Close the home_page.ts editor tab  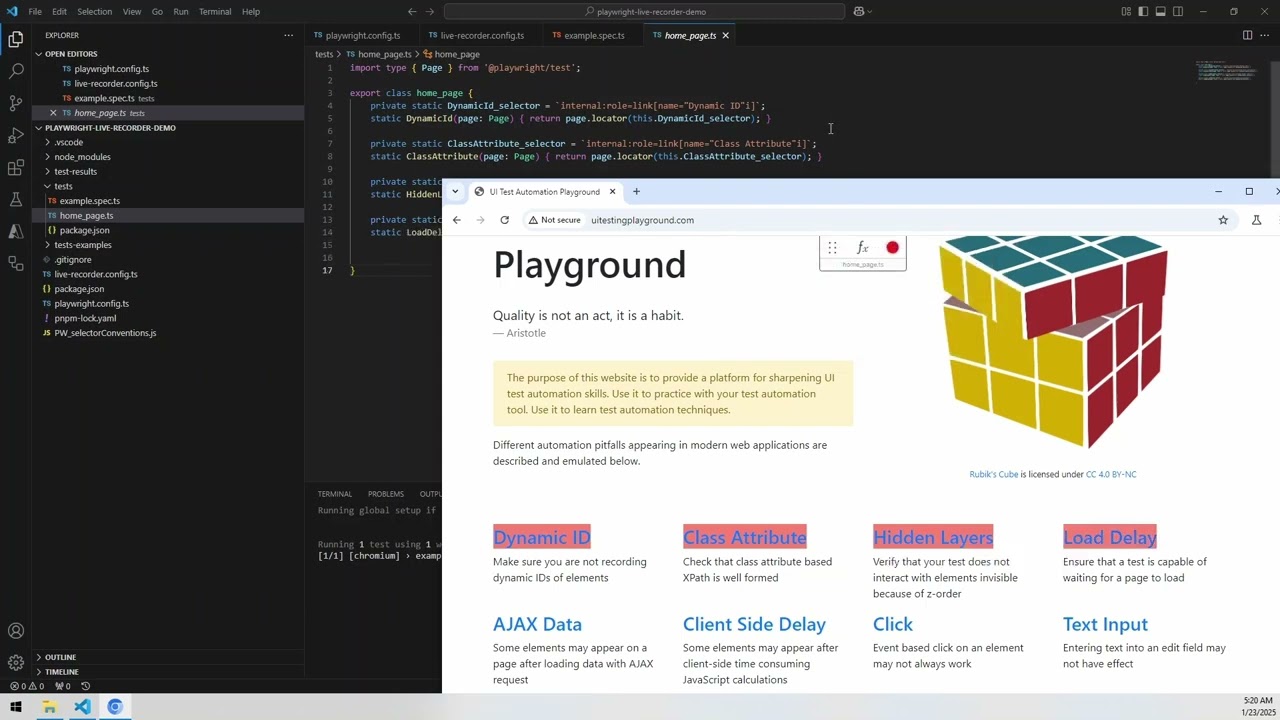click(725, 35)
